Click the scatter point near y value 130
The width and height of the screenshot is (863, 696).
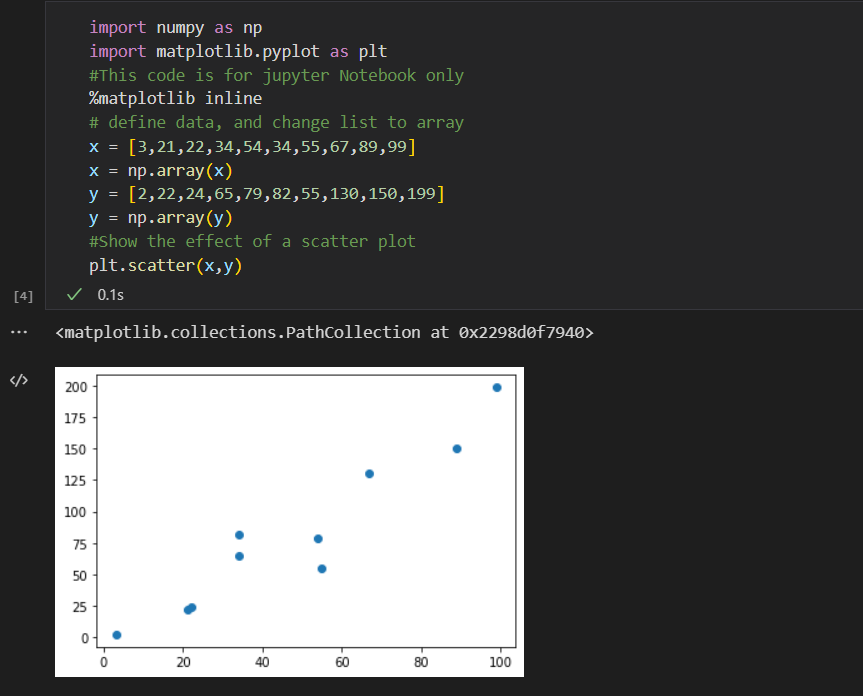pos(369,474)
